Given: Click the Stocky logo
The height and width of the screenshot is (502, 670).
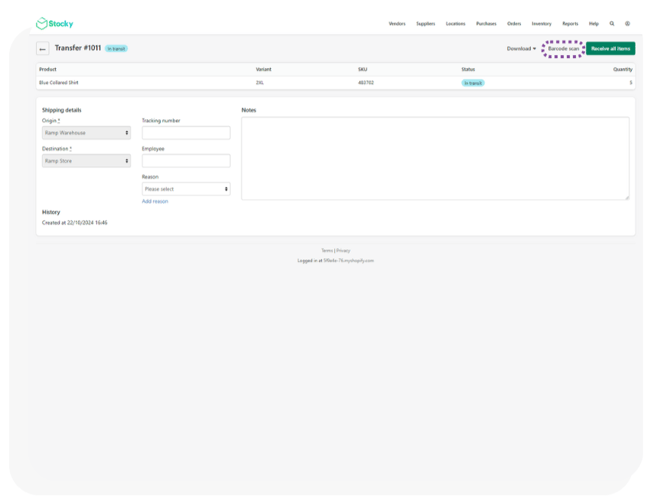Looking at the screenshot, I should (x=54, y=24).
